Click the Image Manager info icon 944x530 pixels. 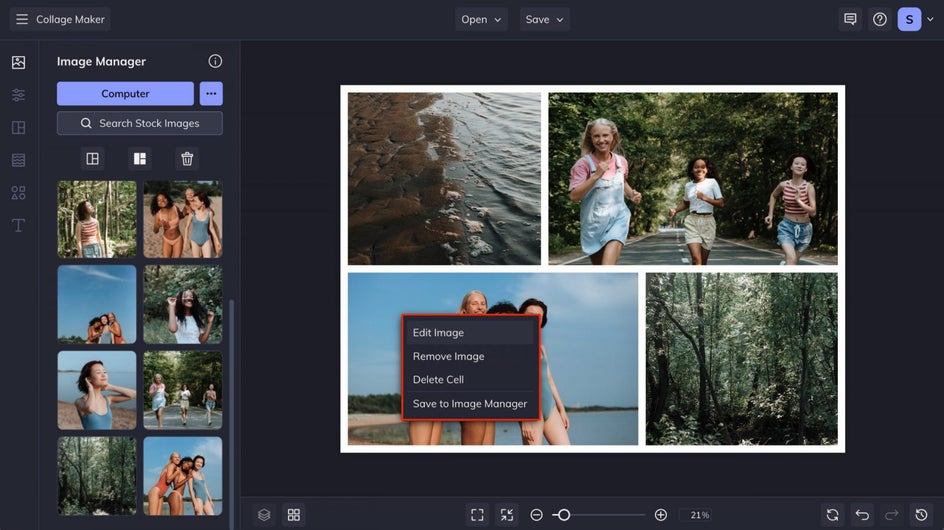(x=215, y=61)
